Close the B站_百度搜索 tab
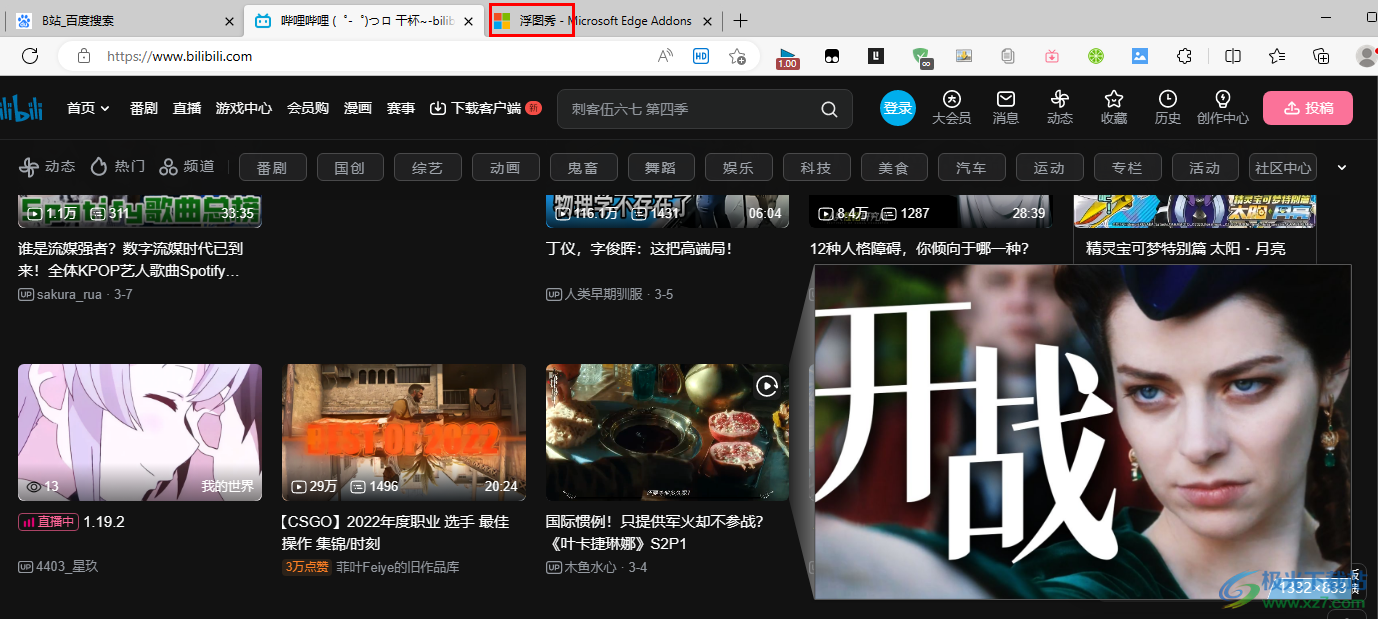Image resolution: width=1378 pixels, height=619 pixels. pos(229,21)
